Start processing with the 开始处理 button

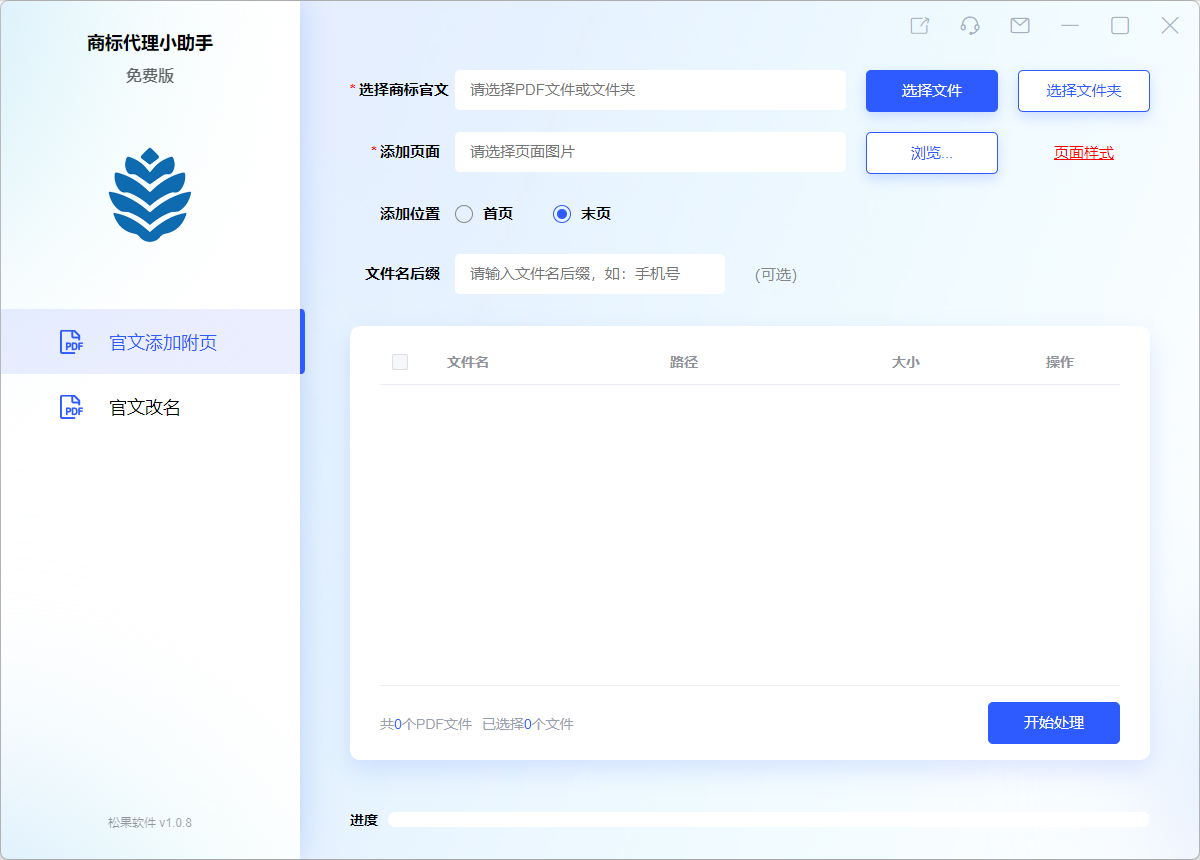[x=1053, y=722]
